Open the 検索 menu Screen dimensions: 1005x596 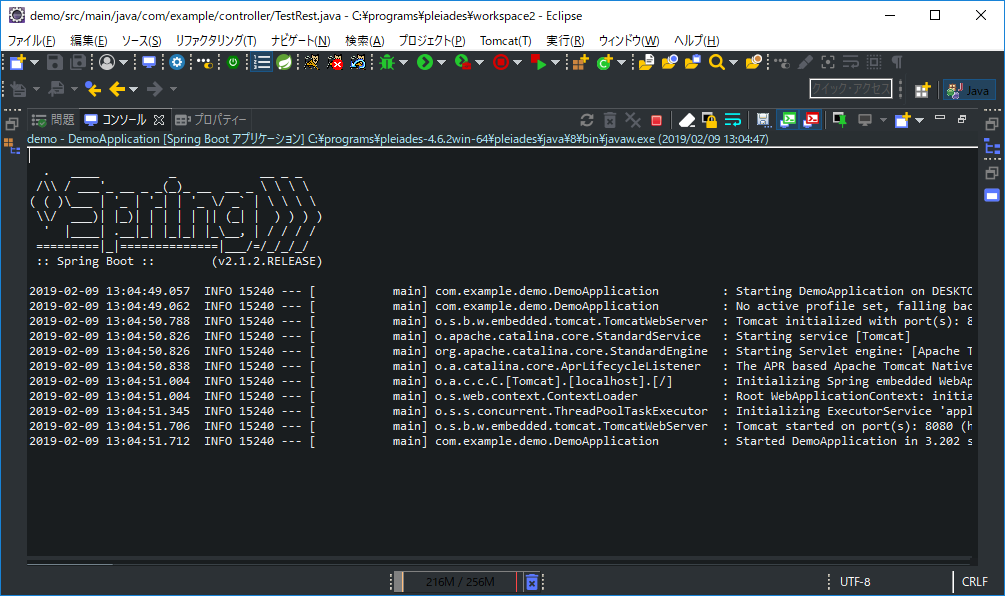pyautogui.click(x=365, y=40)
